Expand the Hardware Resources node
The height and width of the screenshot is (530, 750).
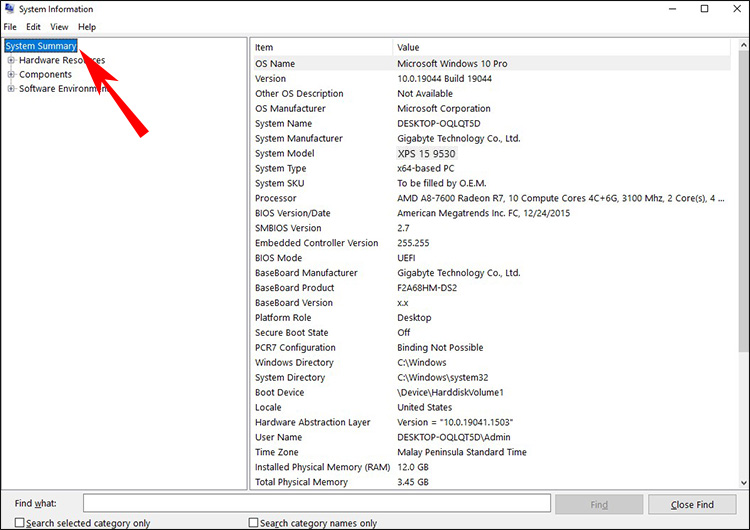[11, 60]
